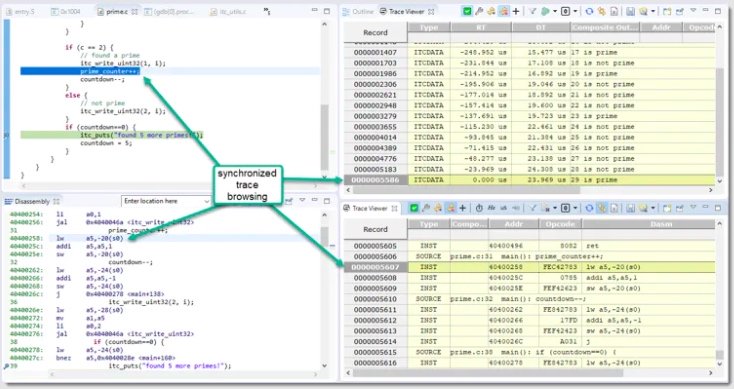Screen dimensions: 734x389
Task: Click the Addr column header in lower Trace Viewer
Action: point(513,224)
